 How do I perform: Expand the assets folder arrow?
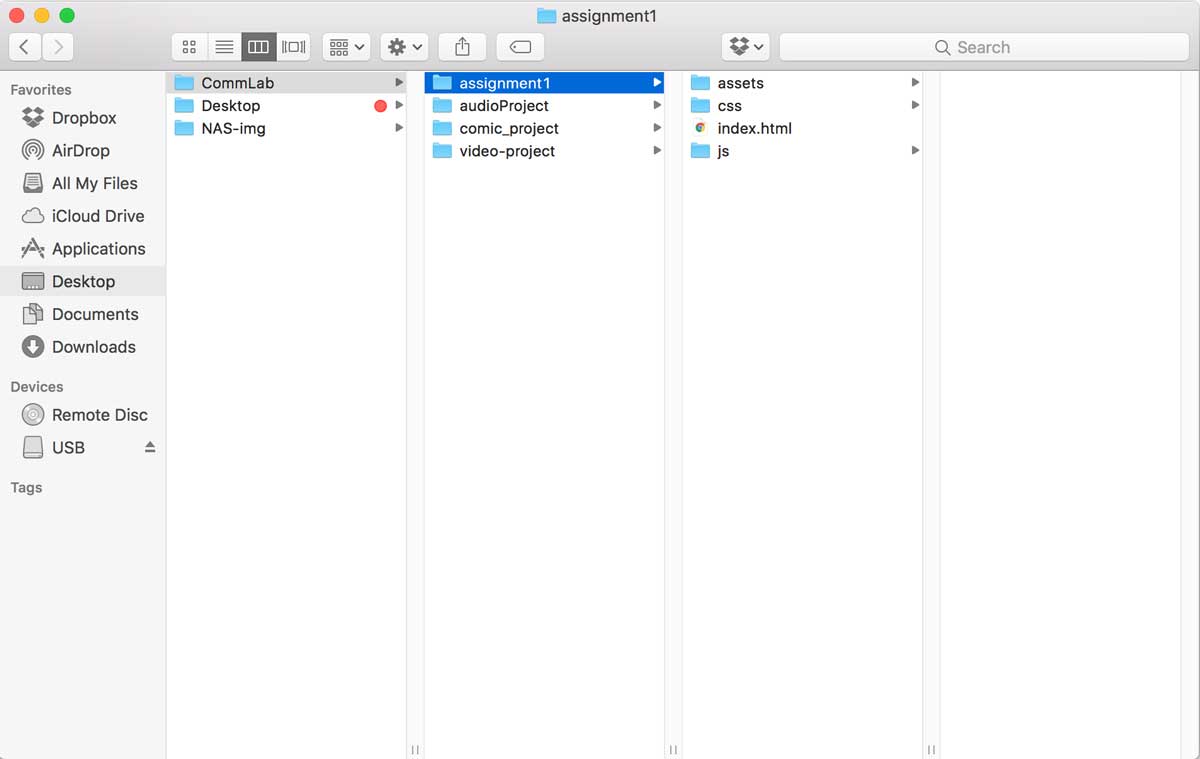click(915, 83)
